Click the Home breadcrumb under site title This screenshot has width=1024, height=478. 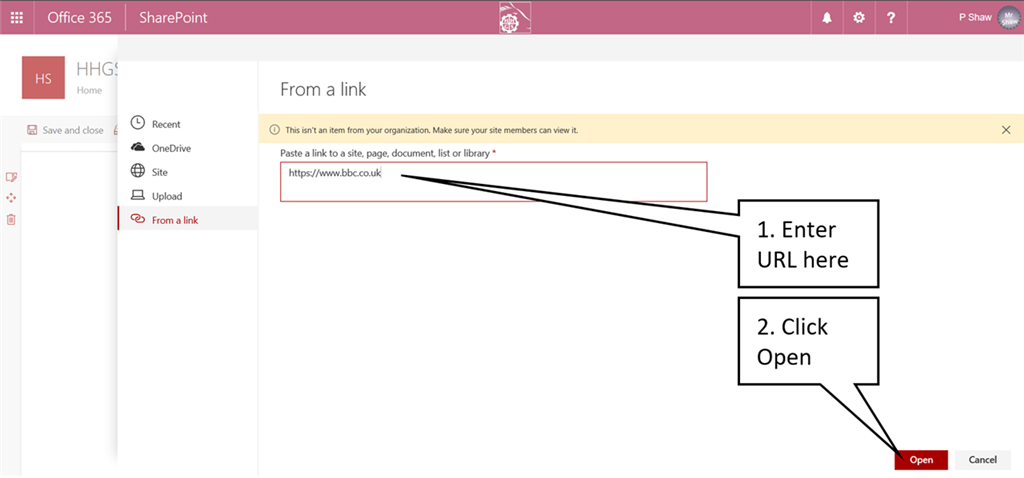pyautogui.click(x=89, y=91)
